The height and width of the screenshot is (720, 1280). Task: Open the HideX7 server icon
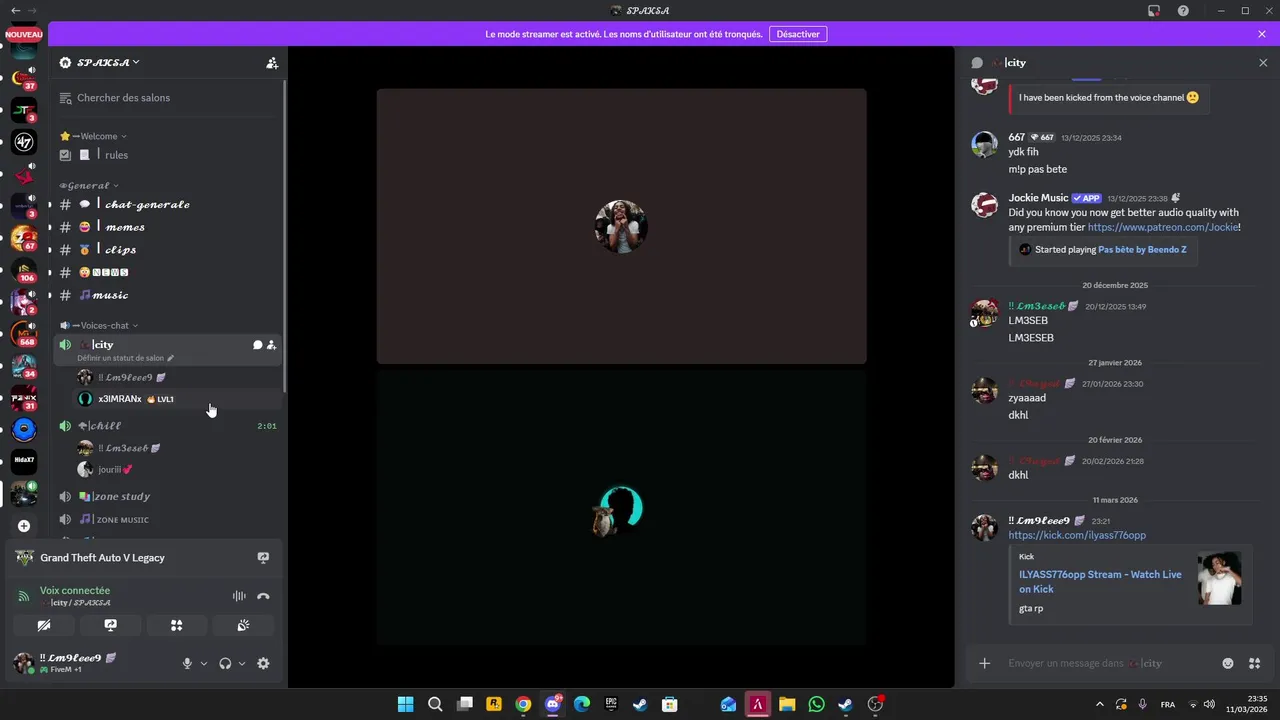pyautogui.click(x=24, y=460)
